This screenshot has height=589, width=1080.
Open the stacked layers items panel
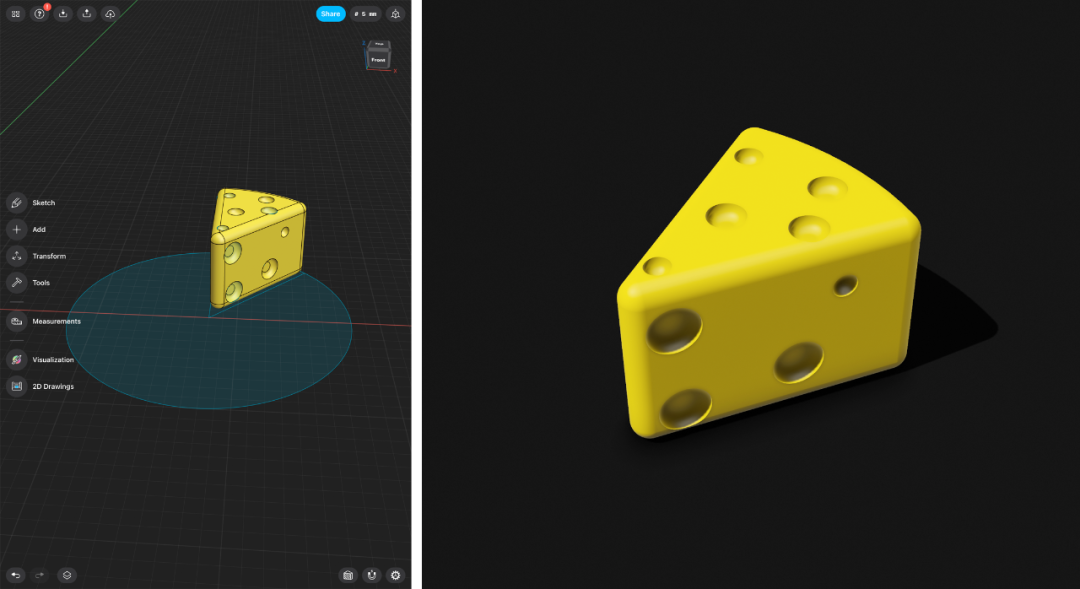pos(67,575)
